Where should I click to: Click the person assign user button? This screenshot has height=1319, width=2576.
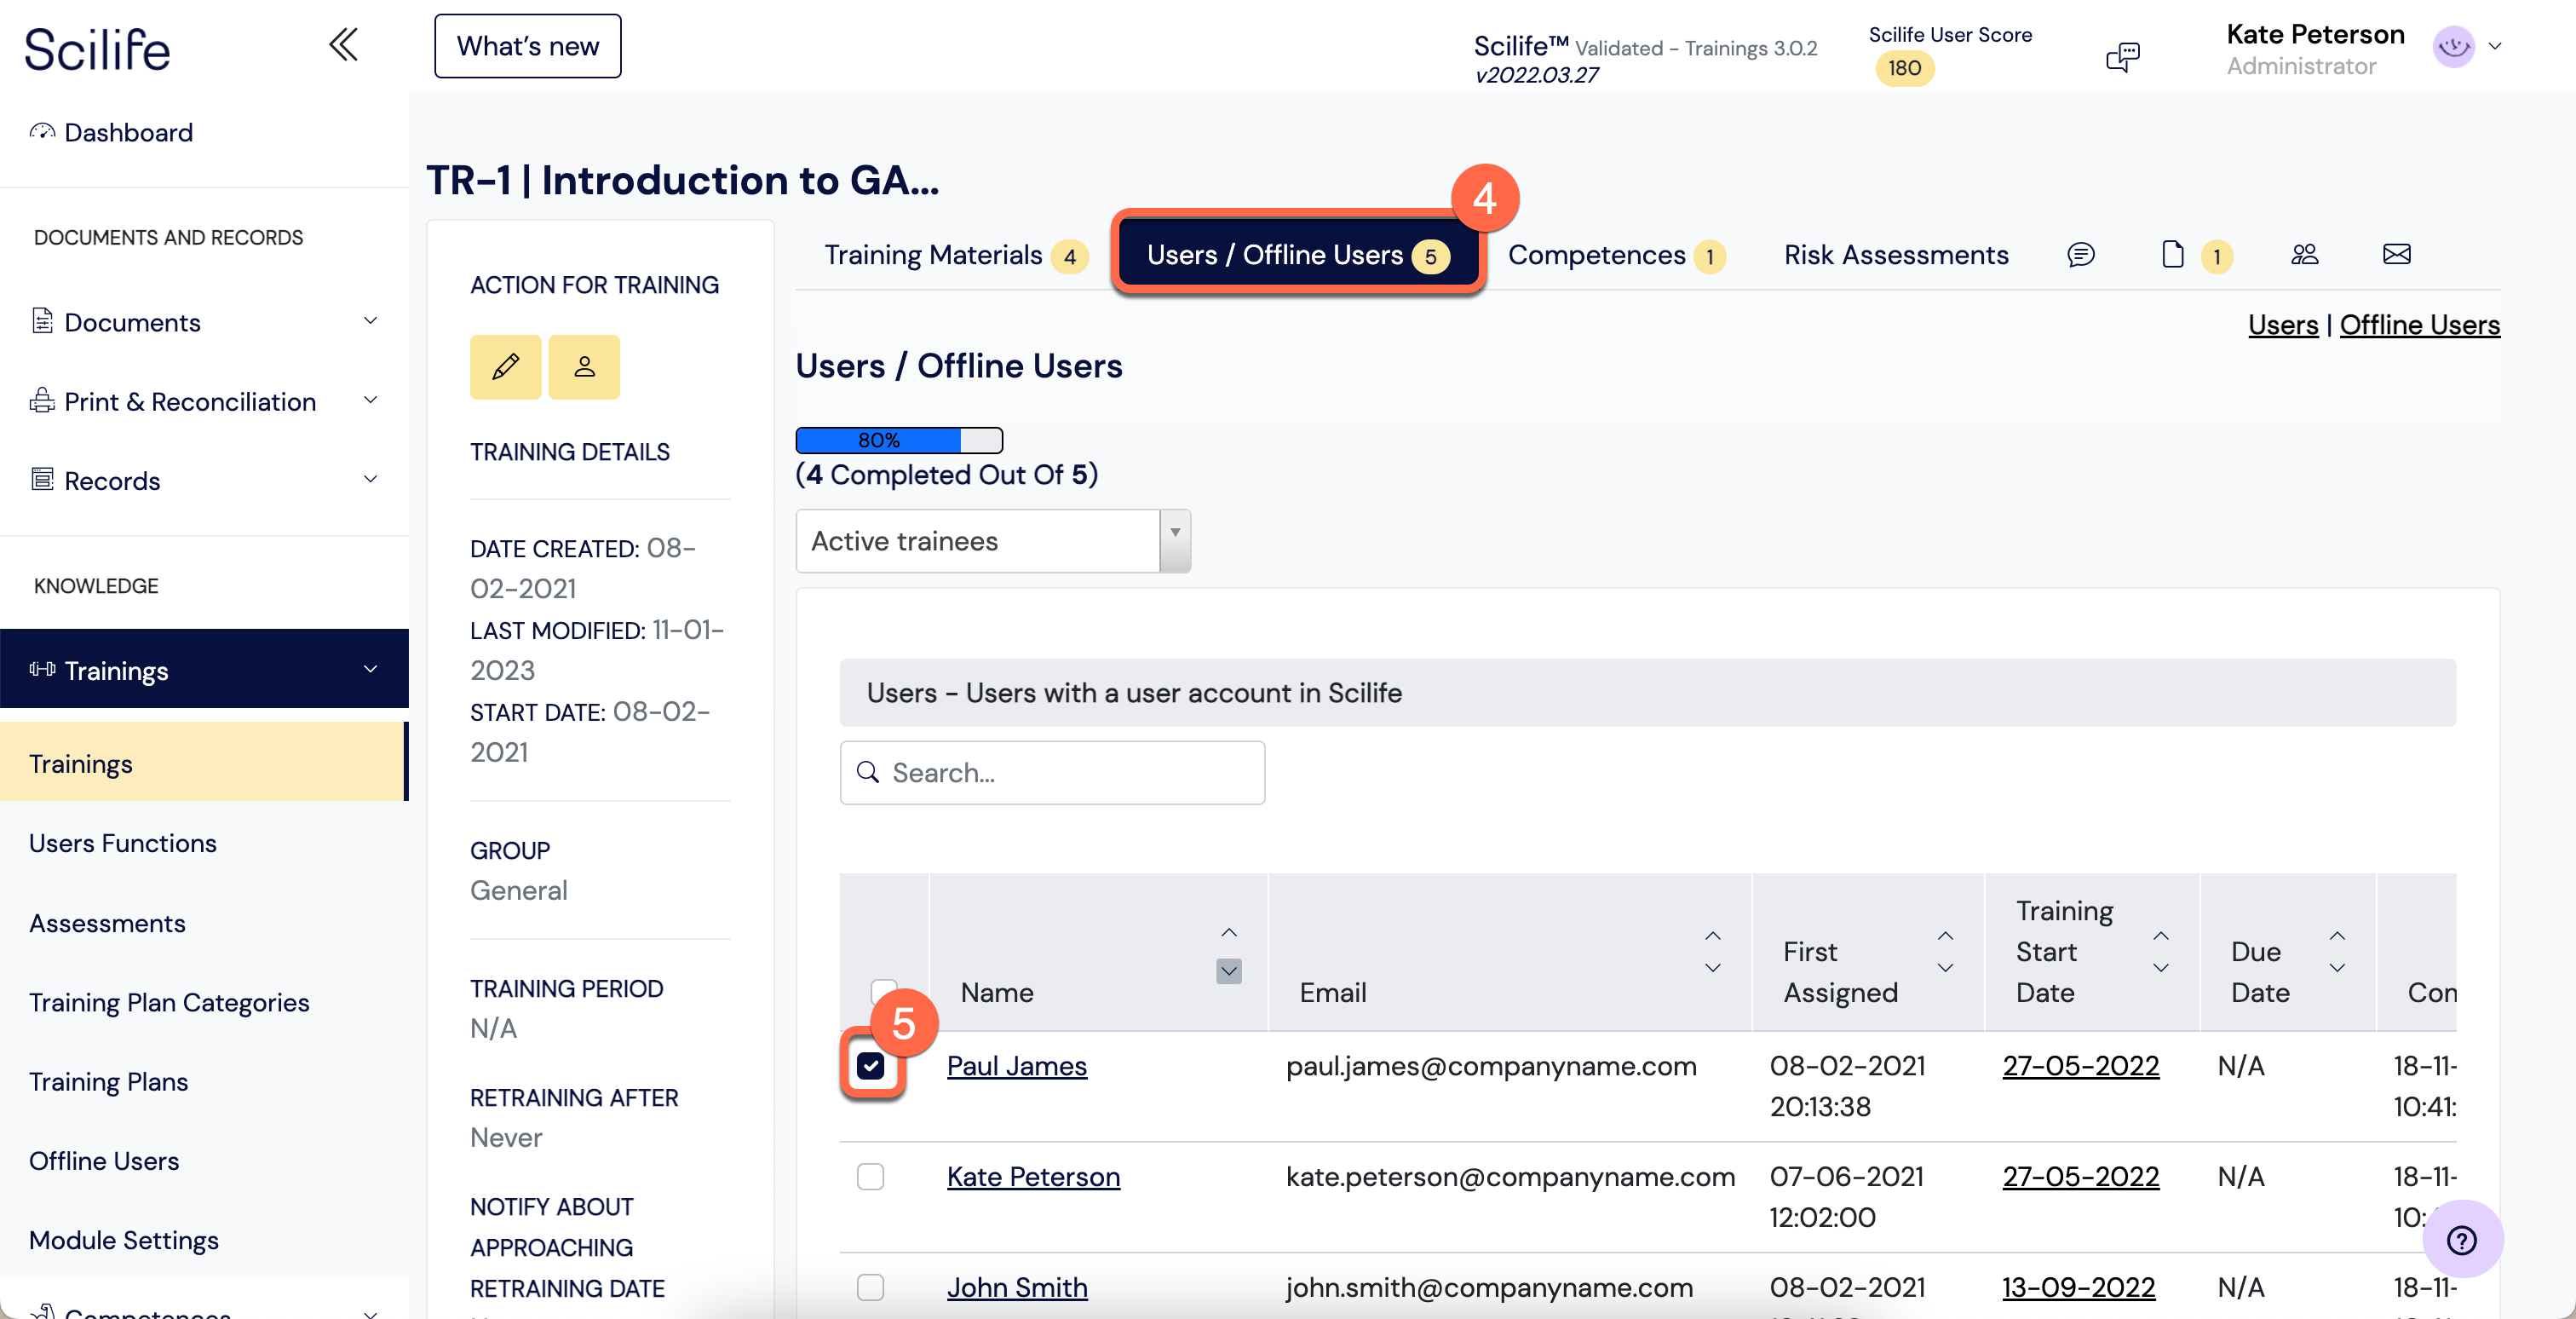(x=584, y=367)
